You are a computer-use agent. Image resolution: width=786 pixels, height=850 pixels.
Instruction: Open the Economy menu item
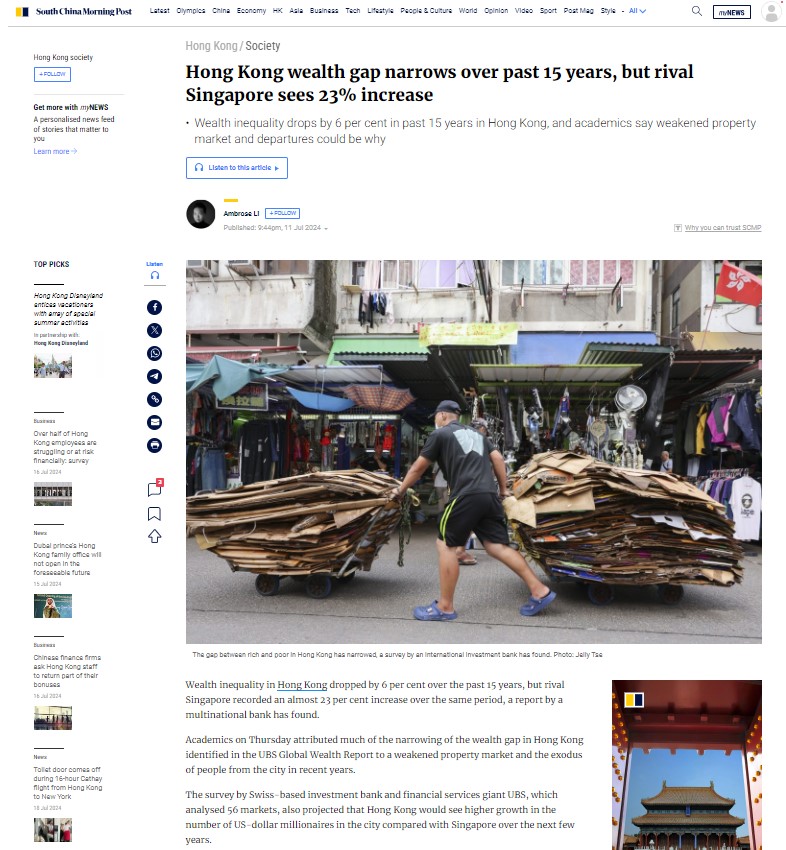click(x=252, y=11)
